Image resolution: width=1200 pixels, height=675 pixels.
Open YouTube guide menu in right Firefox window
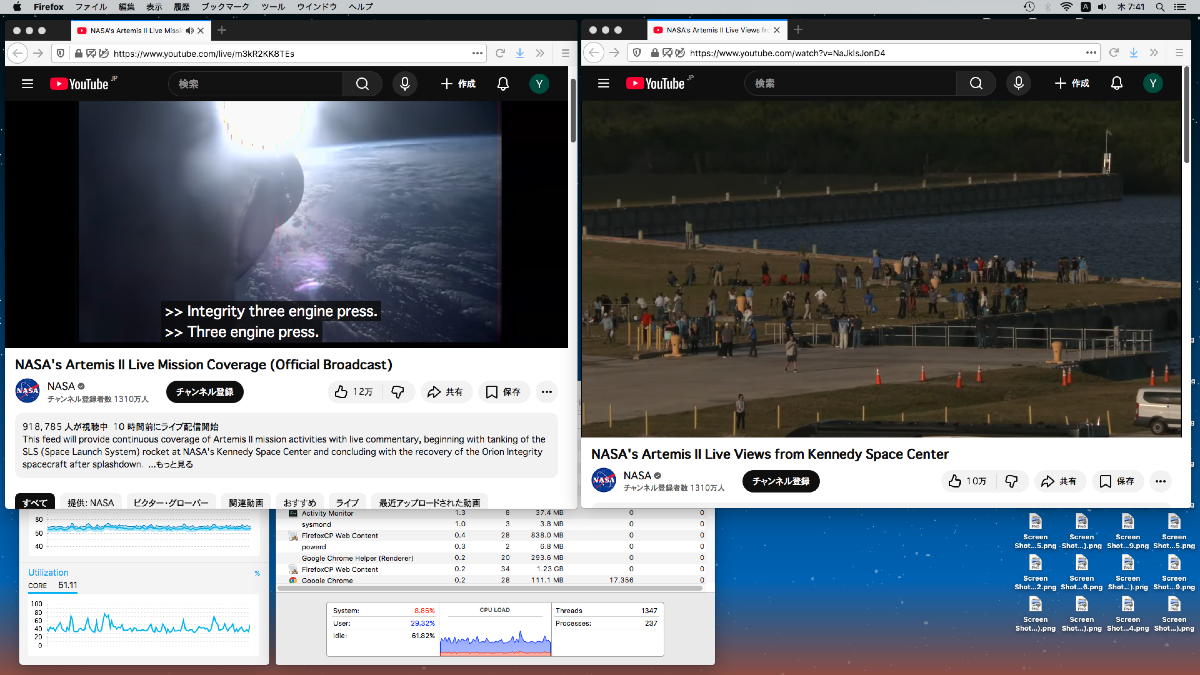(603, 84)
